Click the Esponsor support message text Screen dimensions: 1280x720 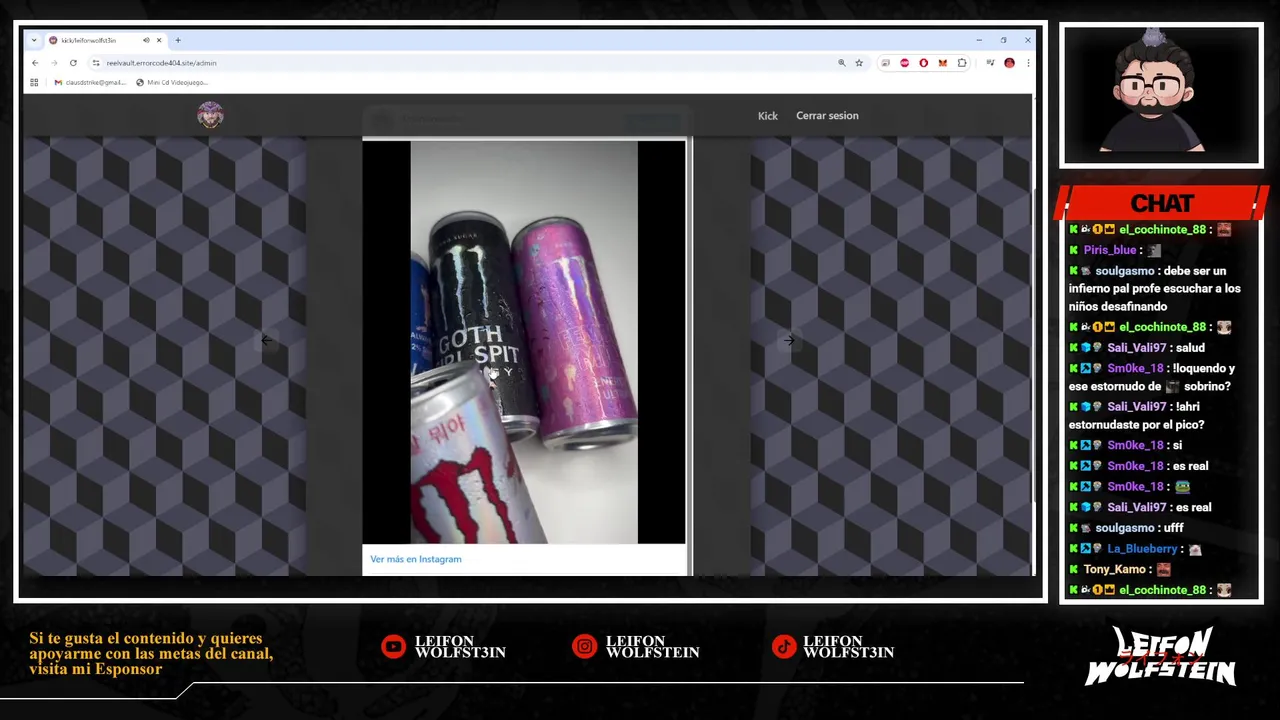[151, 654]
